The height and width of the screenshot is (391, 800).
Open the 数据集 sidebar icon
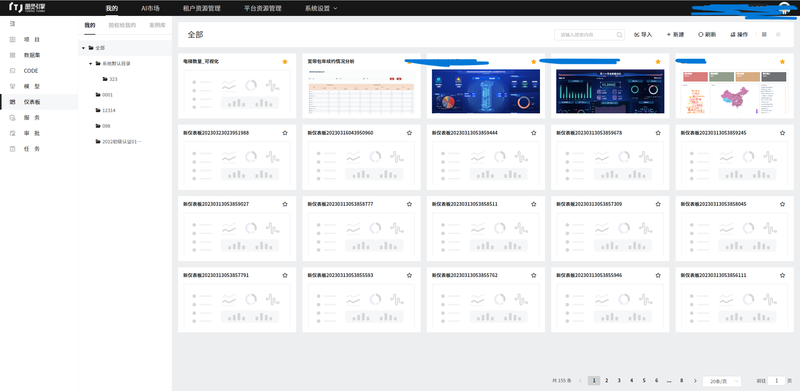pos(13,55)
